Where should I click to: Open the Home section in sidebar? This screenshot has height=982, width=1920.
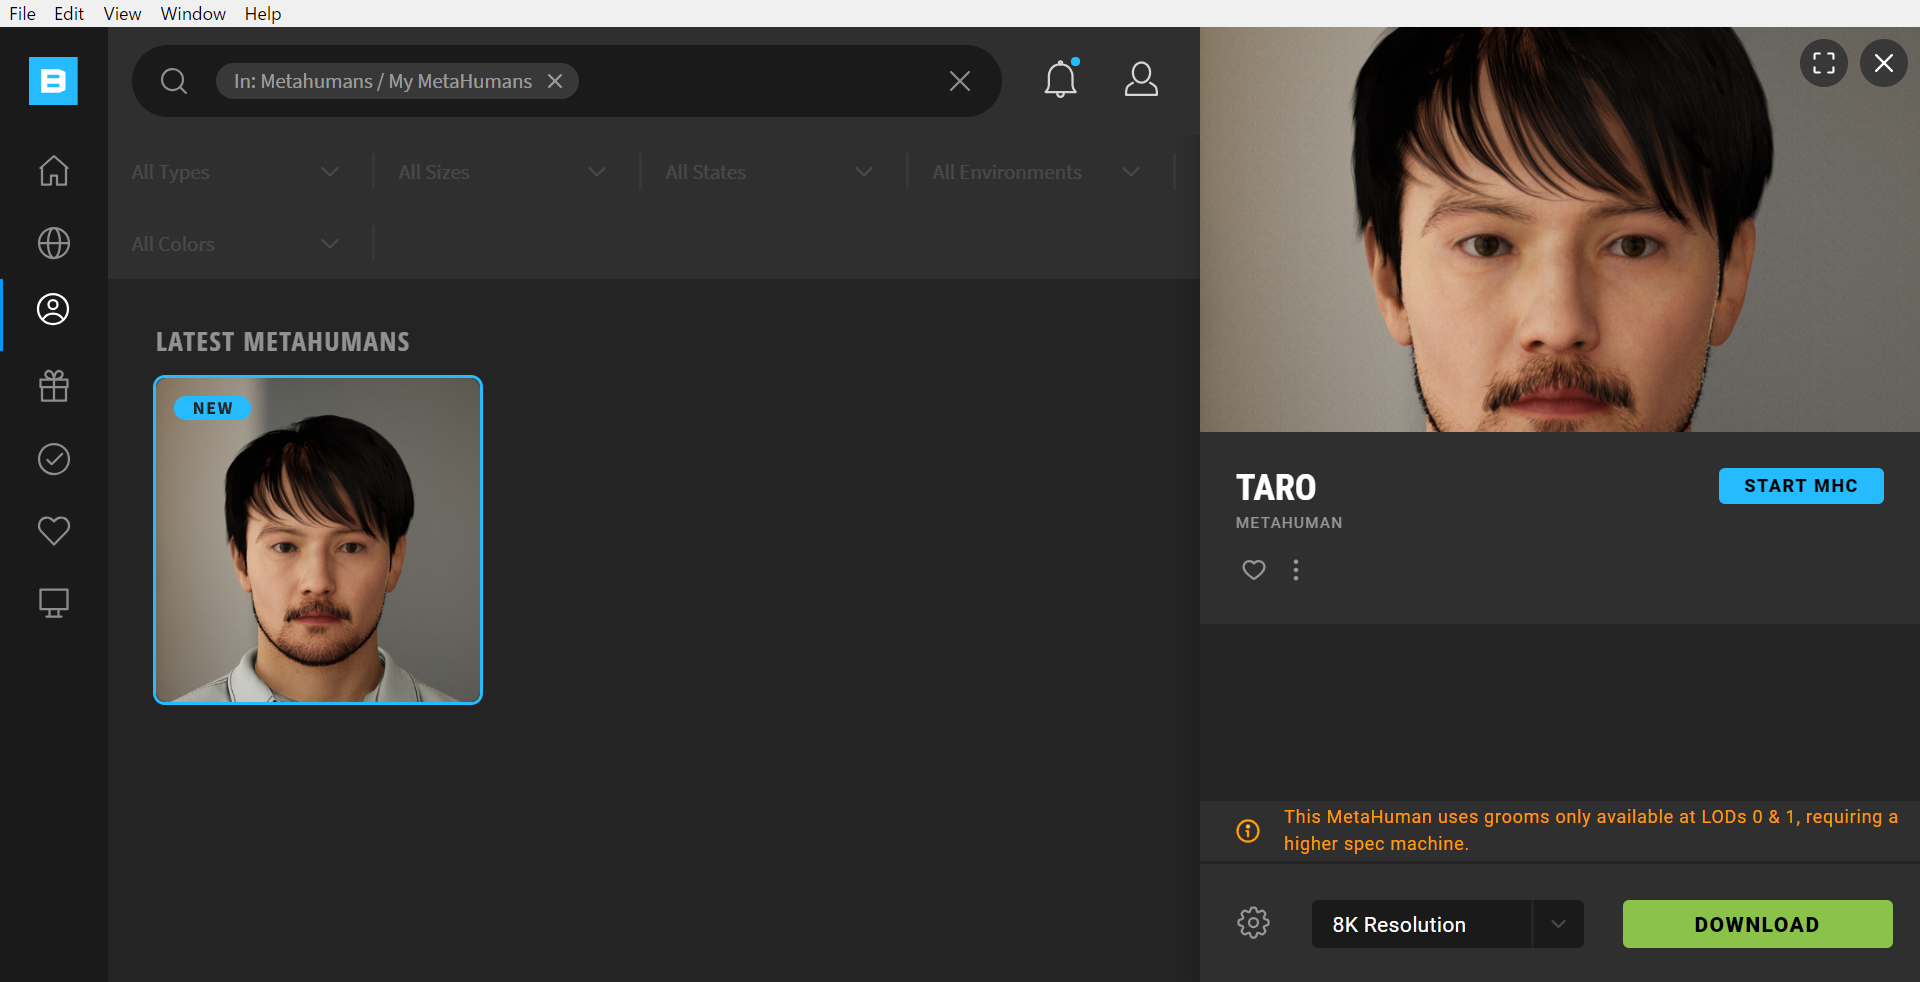click(x=54, y=171)
